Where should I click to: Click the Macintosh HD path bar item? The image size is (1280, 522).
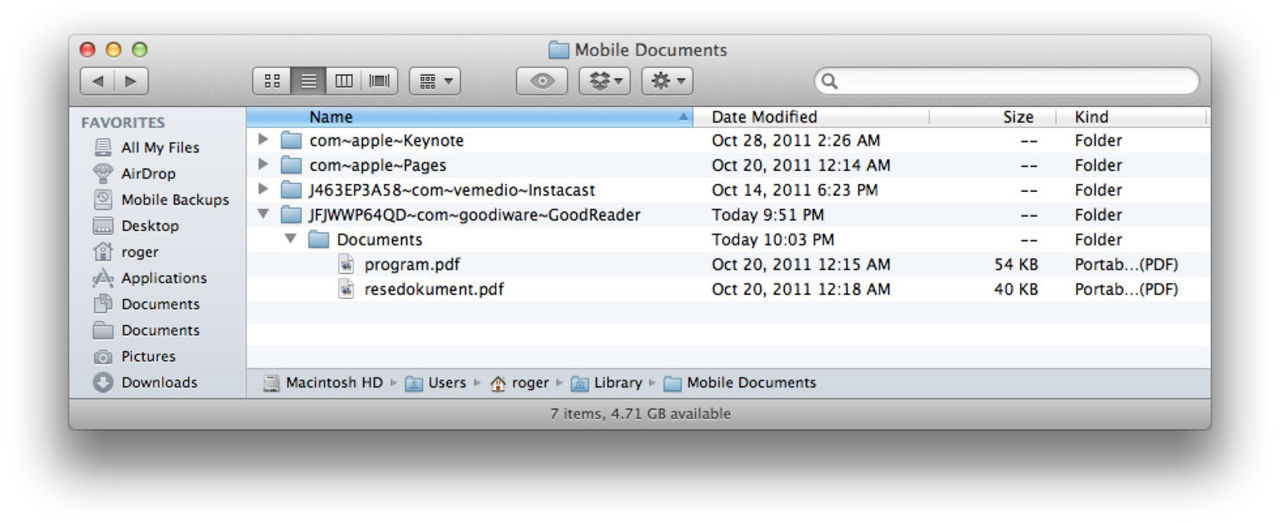[x=323, y=382]
